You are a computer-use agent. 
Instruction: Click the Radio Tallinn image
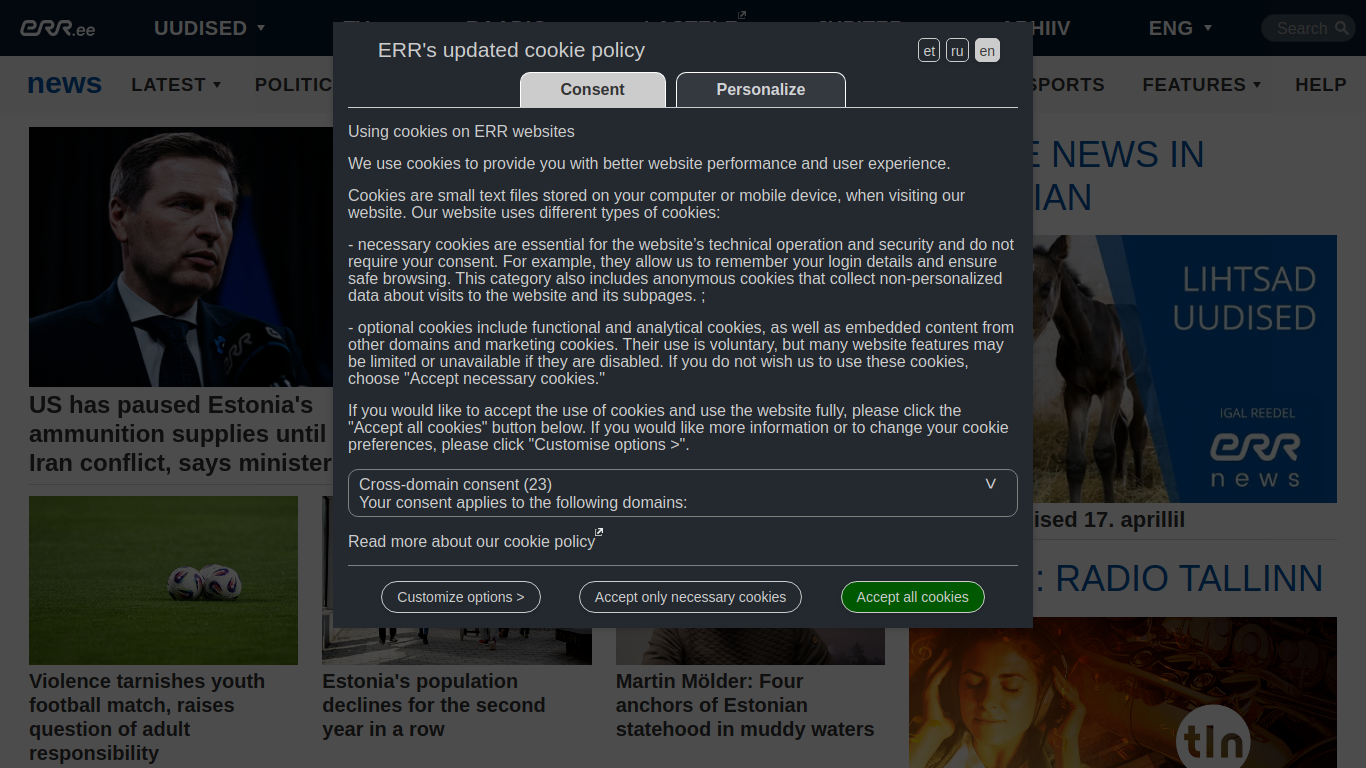point(1123,692)
